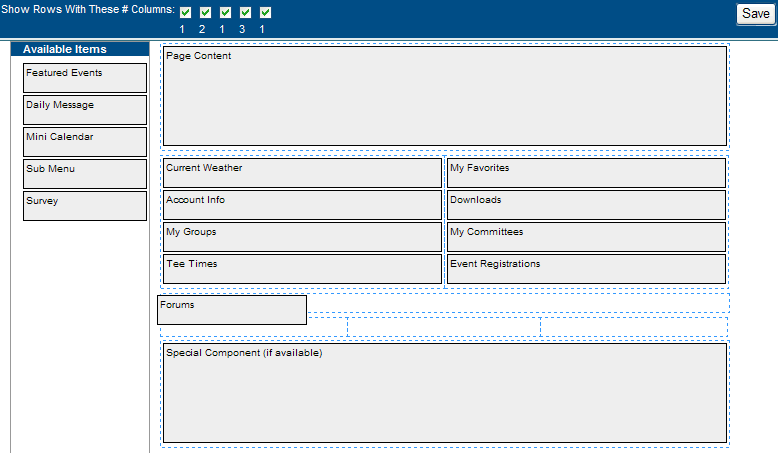Select the My Favorites block
Screen dimensions: 778x453
586,173
